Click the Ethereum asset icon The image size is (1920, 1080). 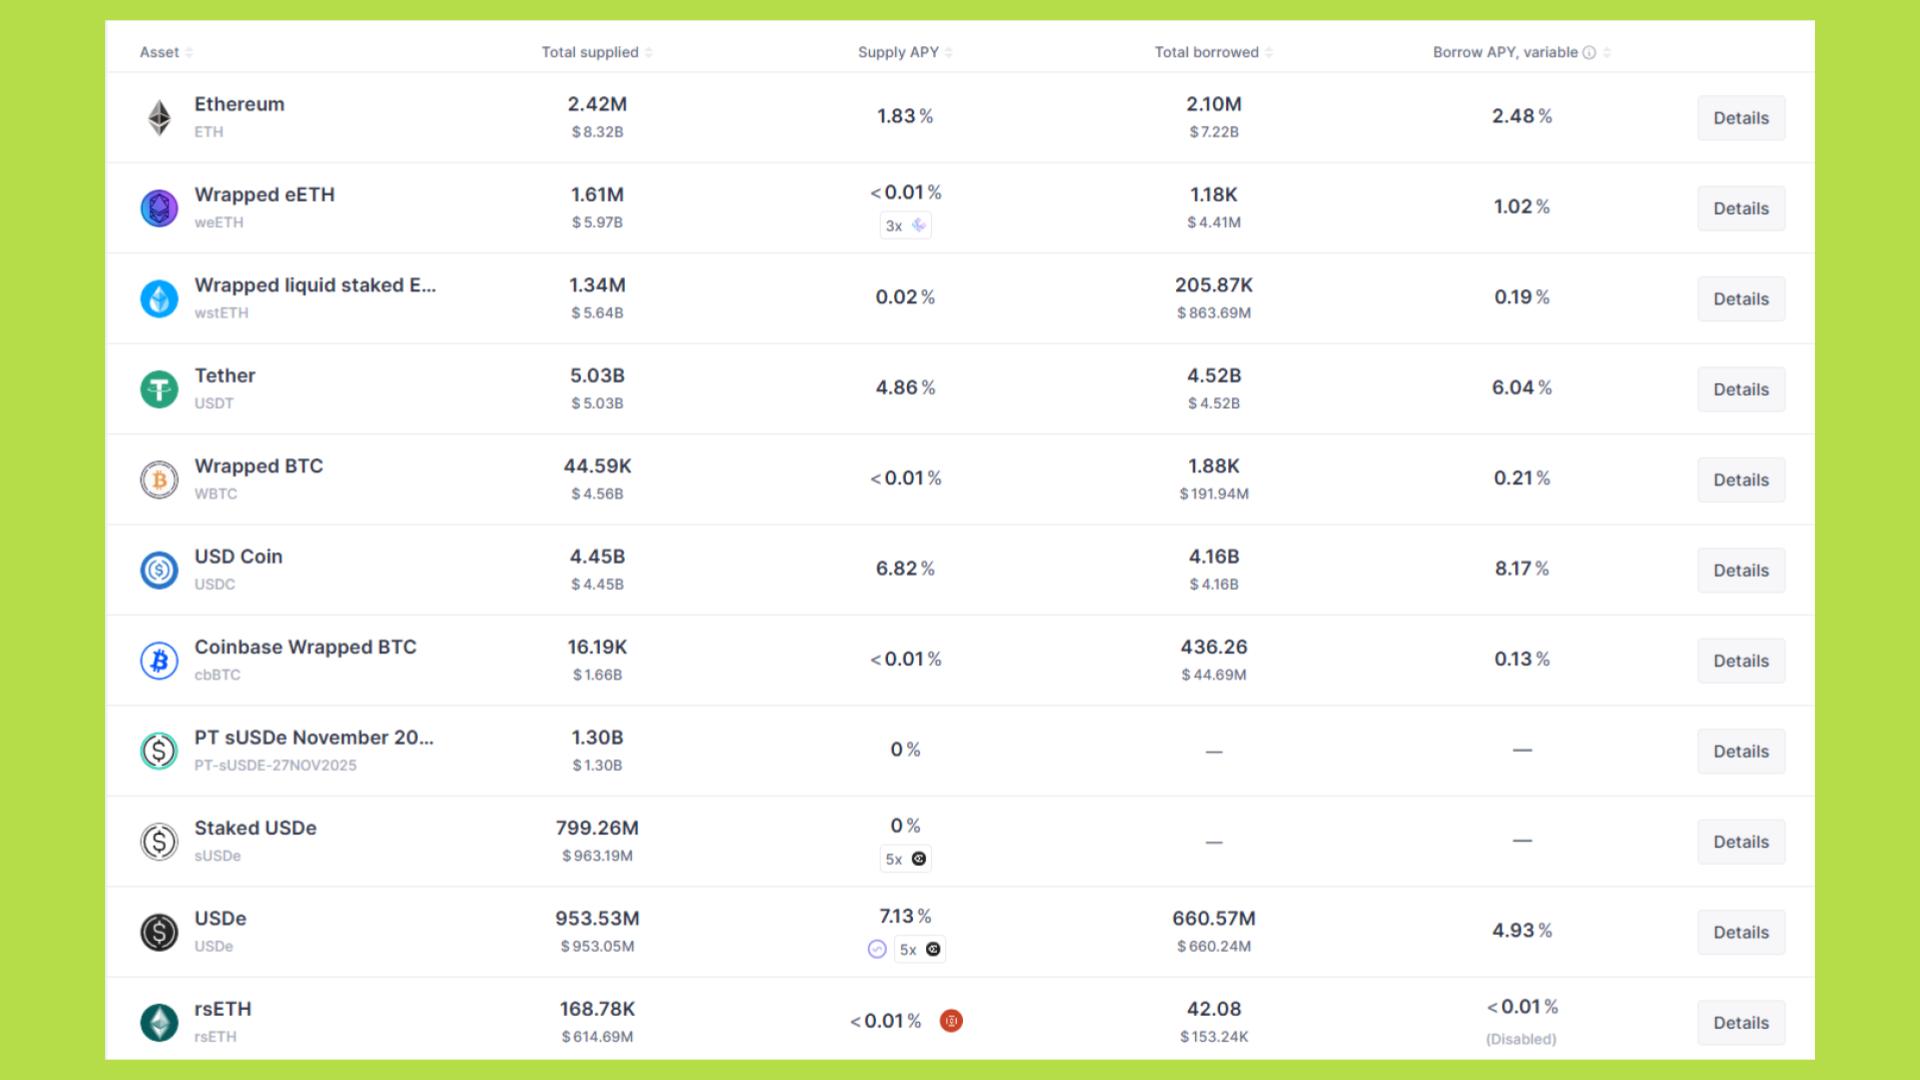[159, 118]
